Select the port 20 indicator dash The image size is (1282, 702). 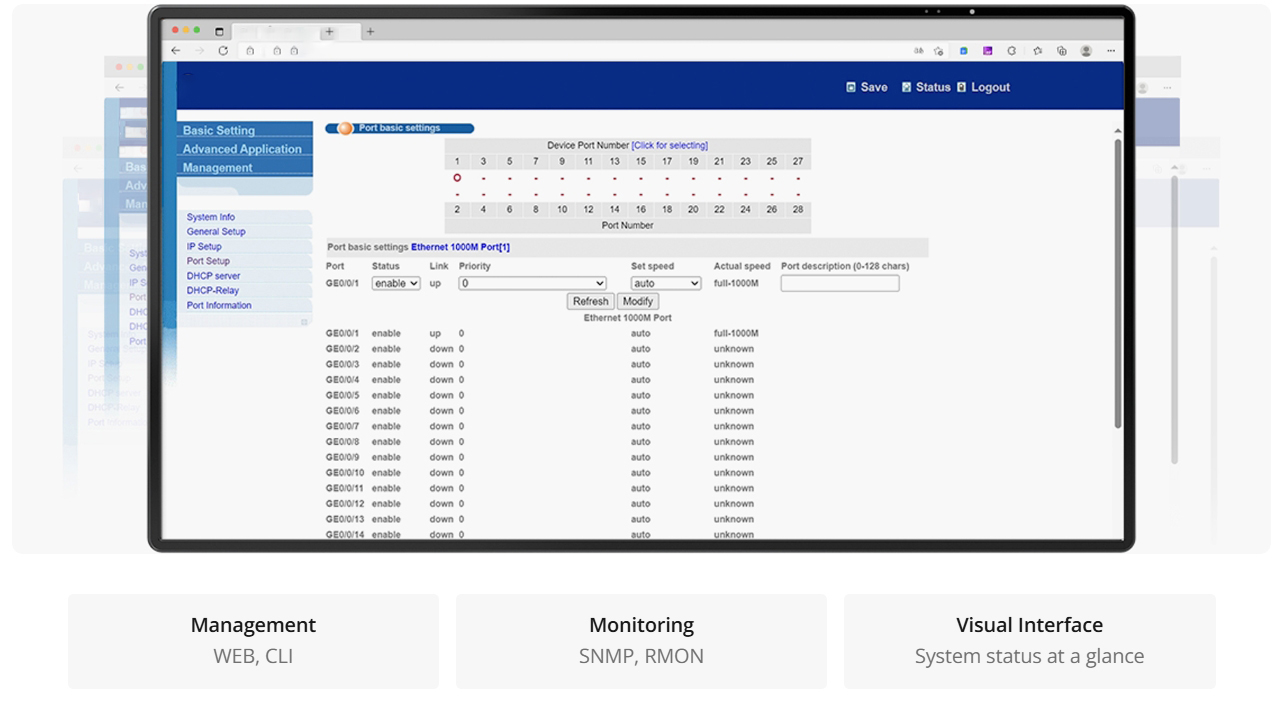693,195
